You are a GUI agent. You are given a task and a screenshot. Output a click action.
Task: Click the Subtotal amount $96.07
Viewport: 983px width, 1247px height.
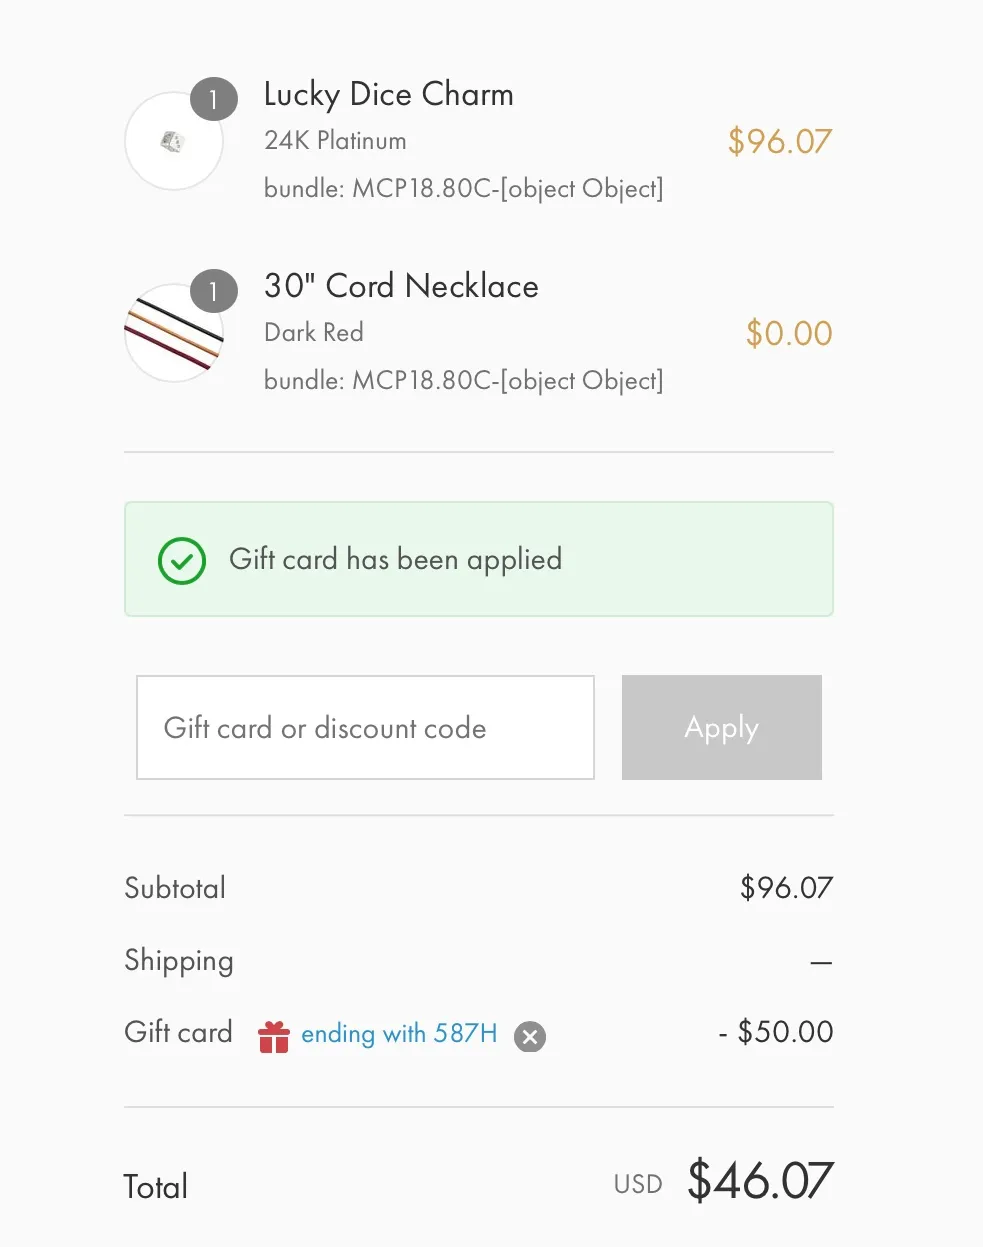click(786, 887)
